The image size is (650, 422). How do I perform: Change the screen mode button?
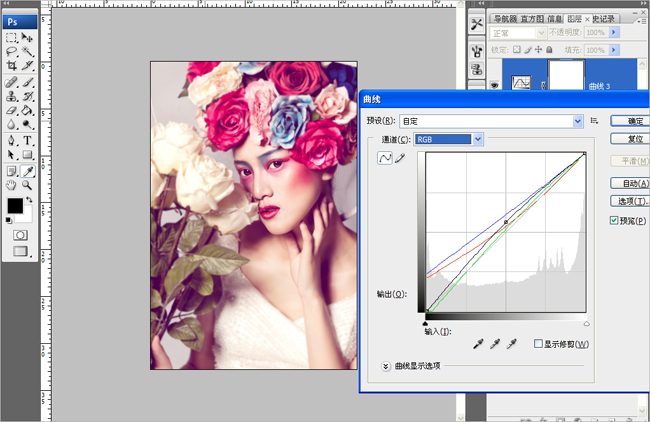(x=20, y=251)
